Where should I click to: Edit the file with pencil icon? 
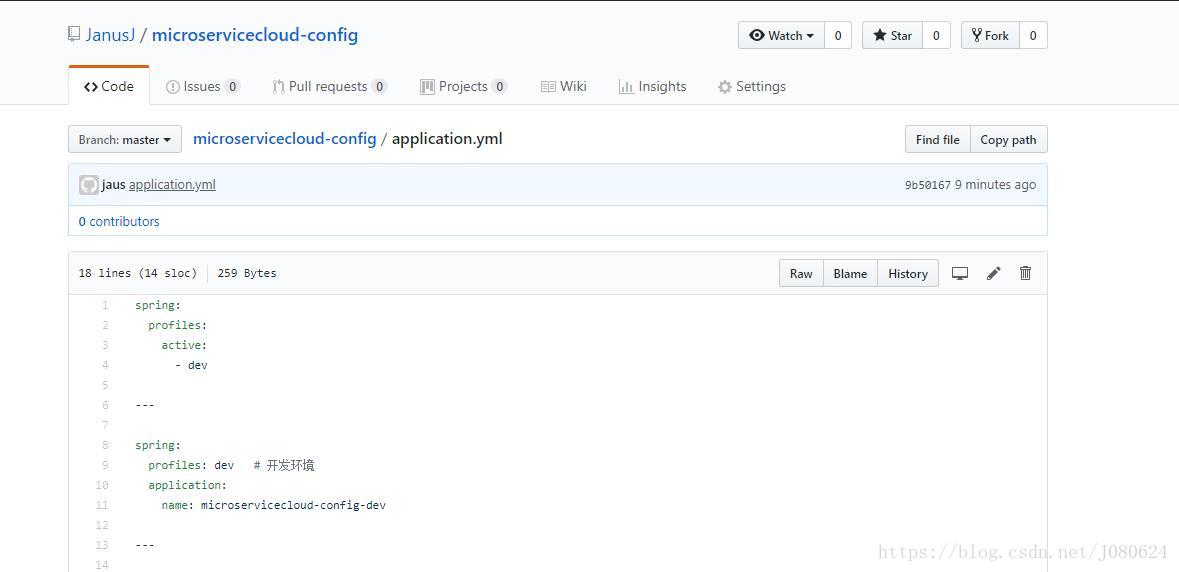[993, 274]
